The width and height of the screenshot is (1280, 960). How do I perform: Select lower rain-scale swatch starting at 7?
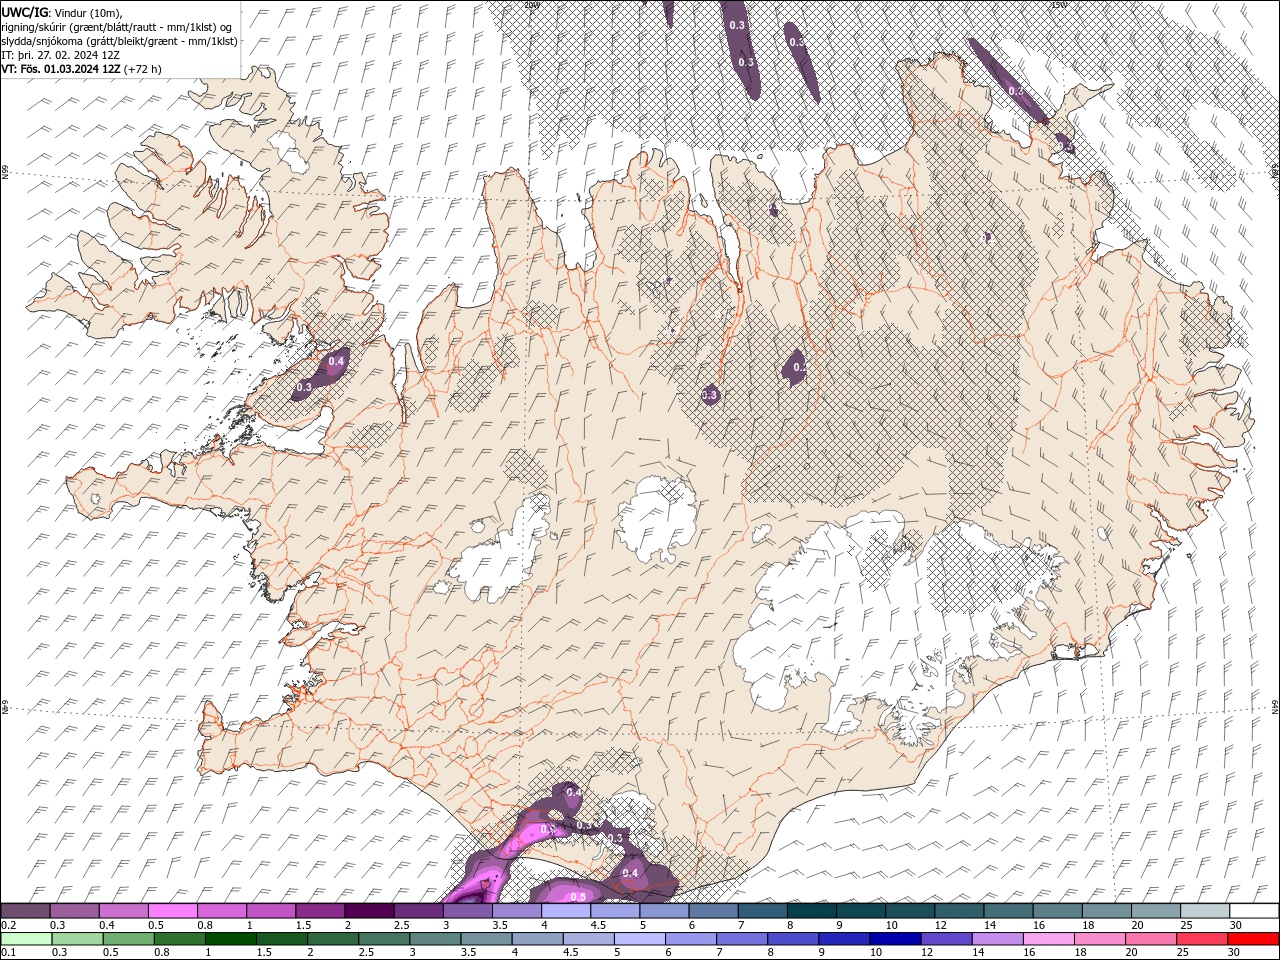tap(741, 939)
